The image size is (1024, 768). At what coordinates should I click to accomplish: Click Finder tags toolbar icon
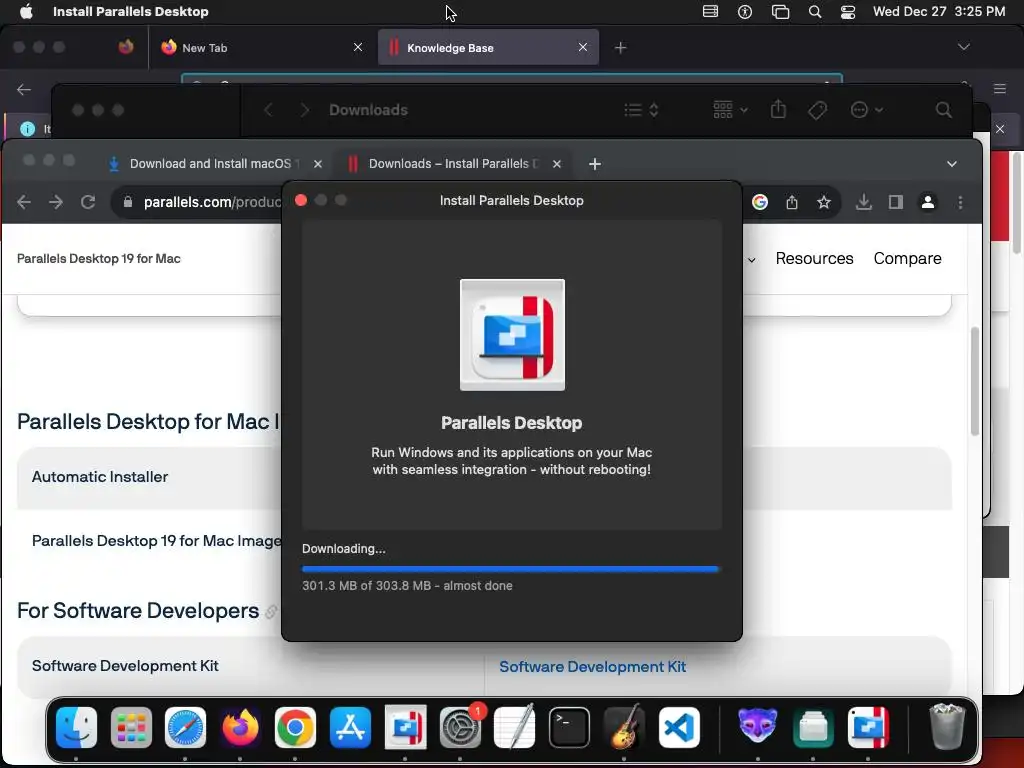(x=817, y=110)
